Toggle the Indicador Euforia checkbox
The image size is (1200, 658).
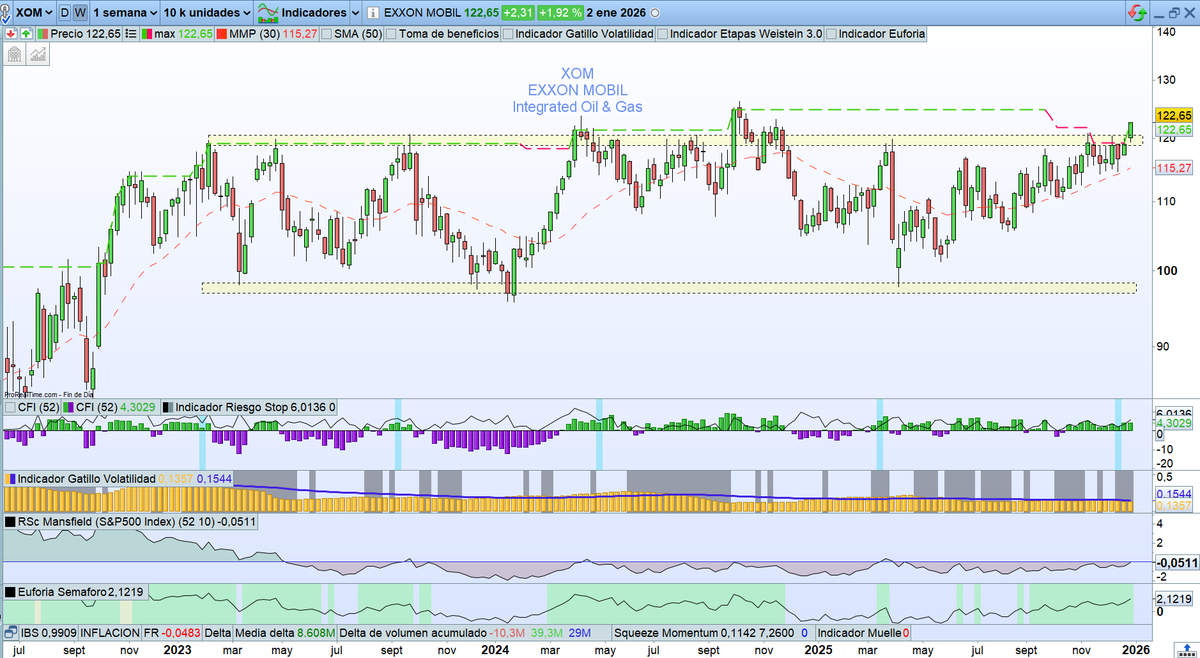[x=831, y=34]
